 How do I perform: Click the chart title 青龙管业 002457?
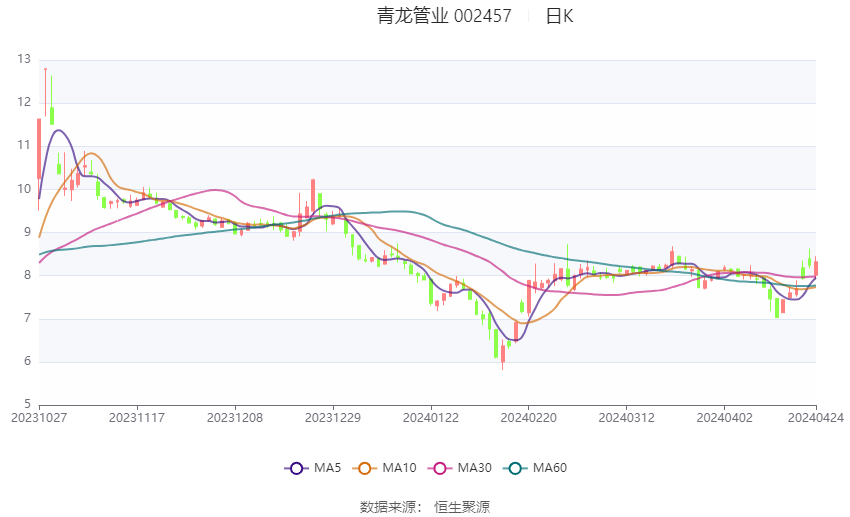point(444,16)
